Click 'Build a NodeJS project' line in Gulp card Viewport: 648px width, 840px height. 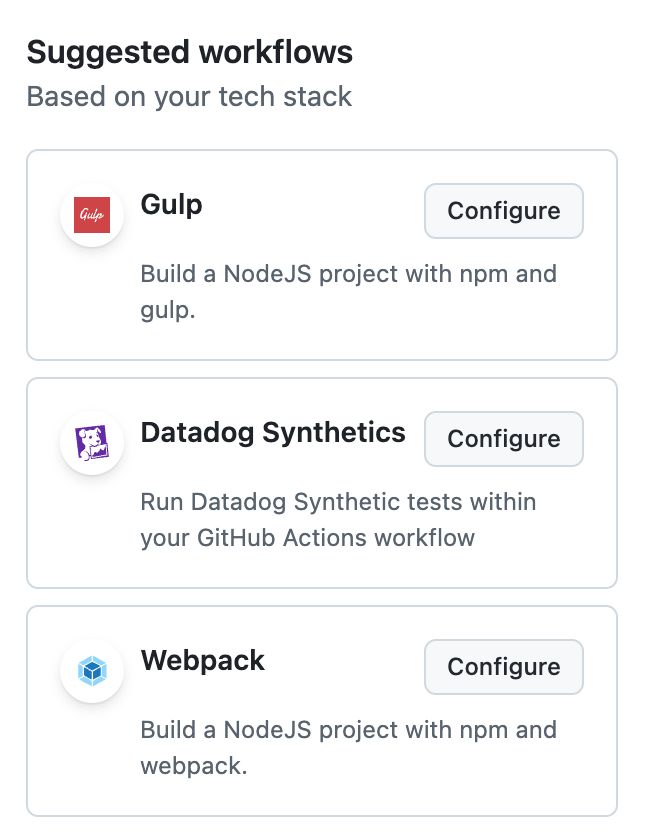[x=349, y=274]
